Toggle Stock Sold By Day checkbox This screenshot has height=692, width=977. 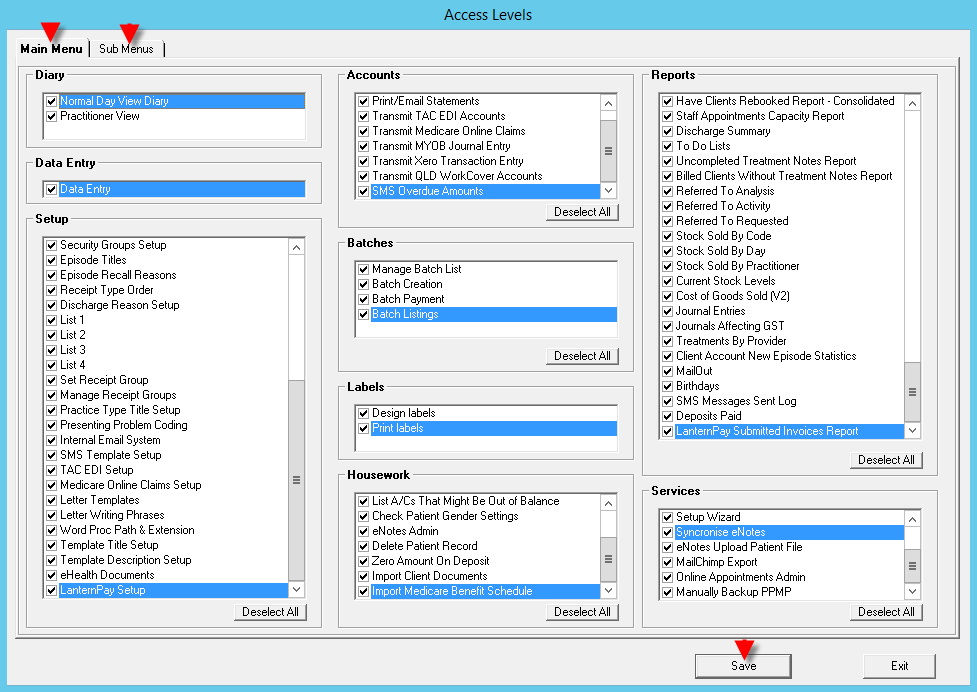click(x=667, y=251)
